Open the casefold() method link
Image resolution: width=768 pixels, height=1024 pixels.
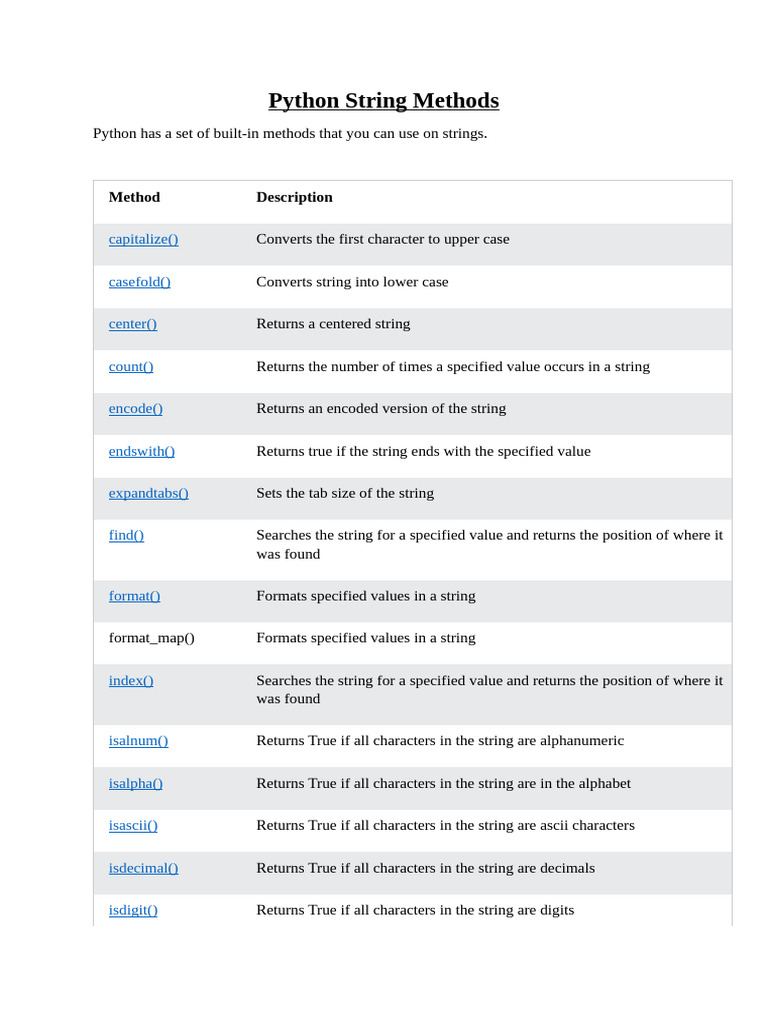click(139, 281)
